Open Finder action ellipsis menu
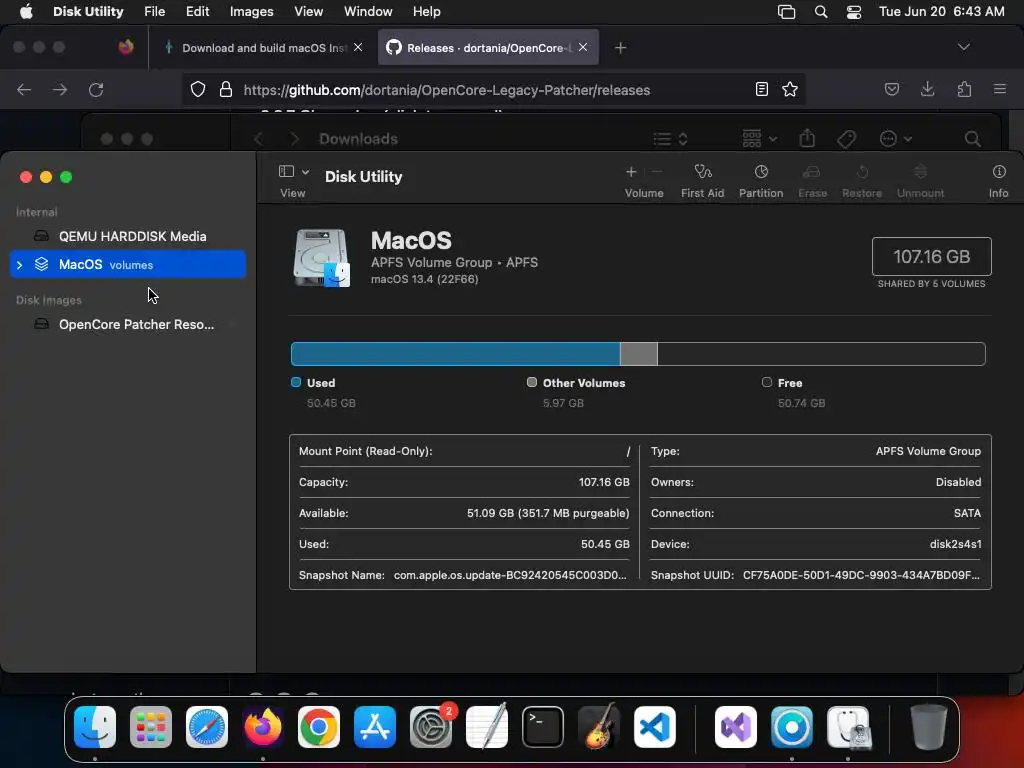The height and width of the screenshot is (768, 1024). tap(895, 138)
